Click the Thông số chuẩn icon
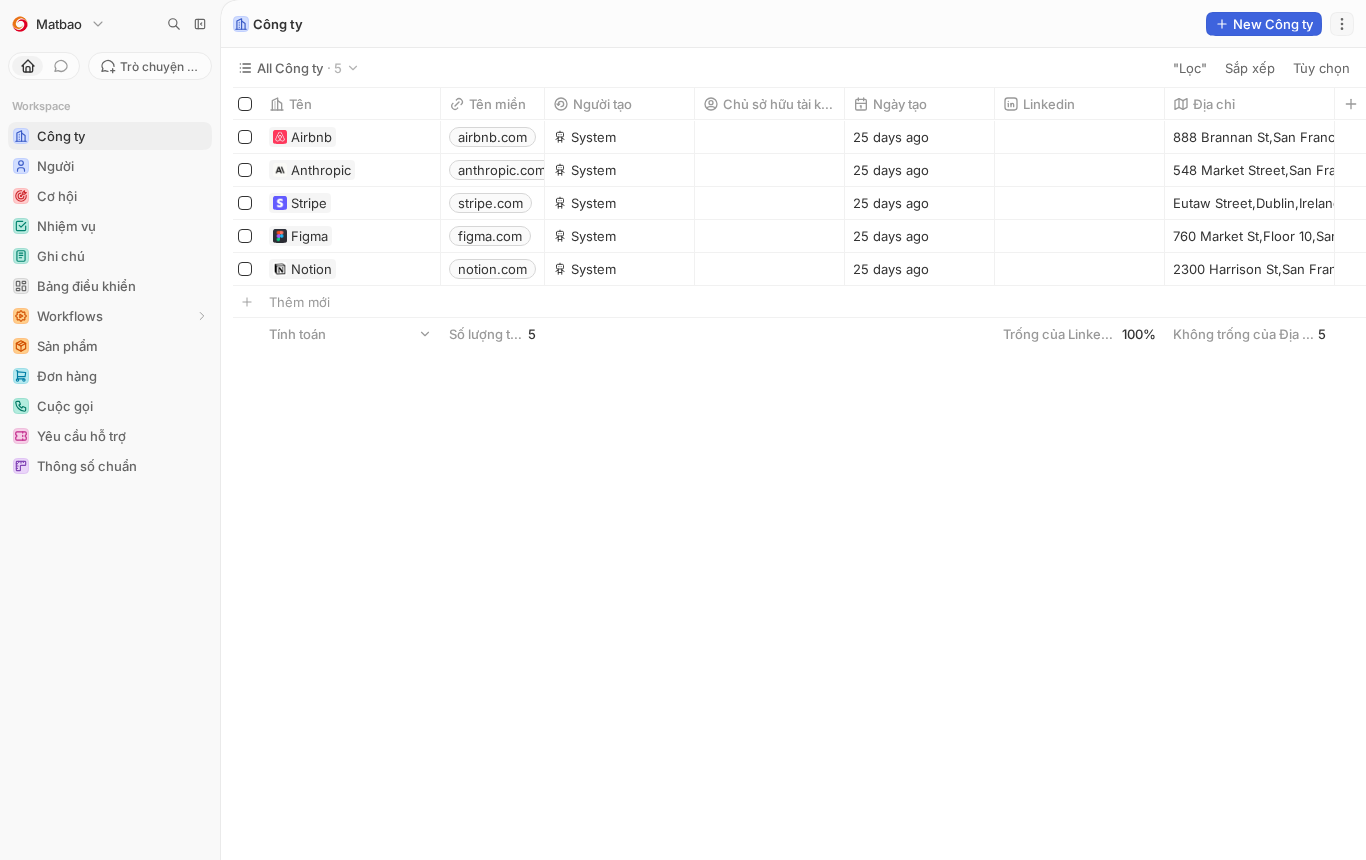Screen dimensions: 1366x860 click(x=21, y=466)
